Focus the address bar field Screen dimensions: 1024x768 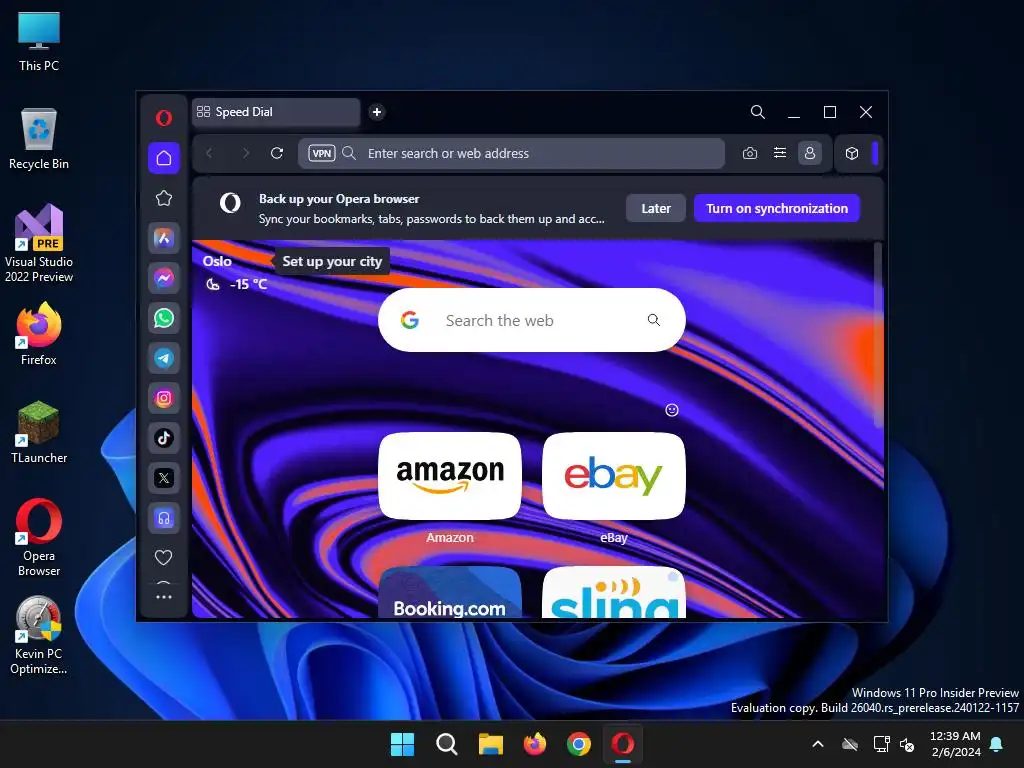click(511, 153)
